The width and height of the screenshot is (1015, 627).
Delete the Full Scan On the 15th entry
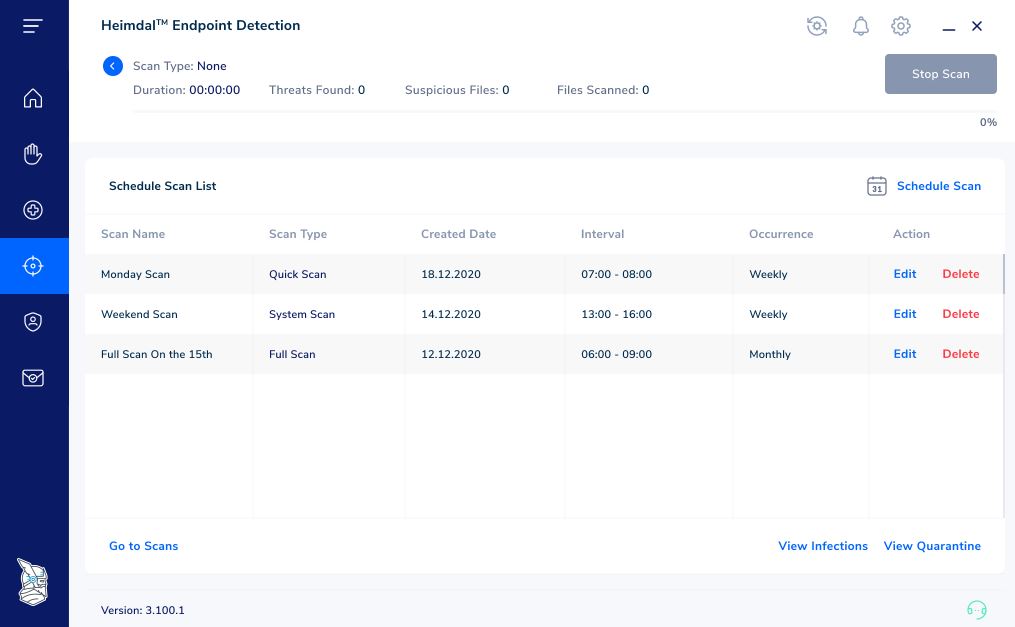point(961,354)
